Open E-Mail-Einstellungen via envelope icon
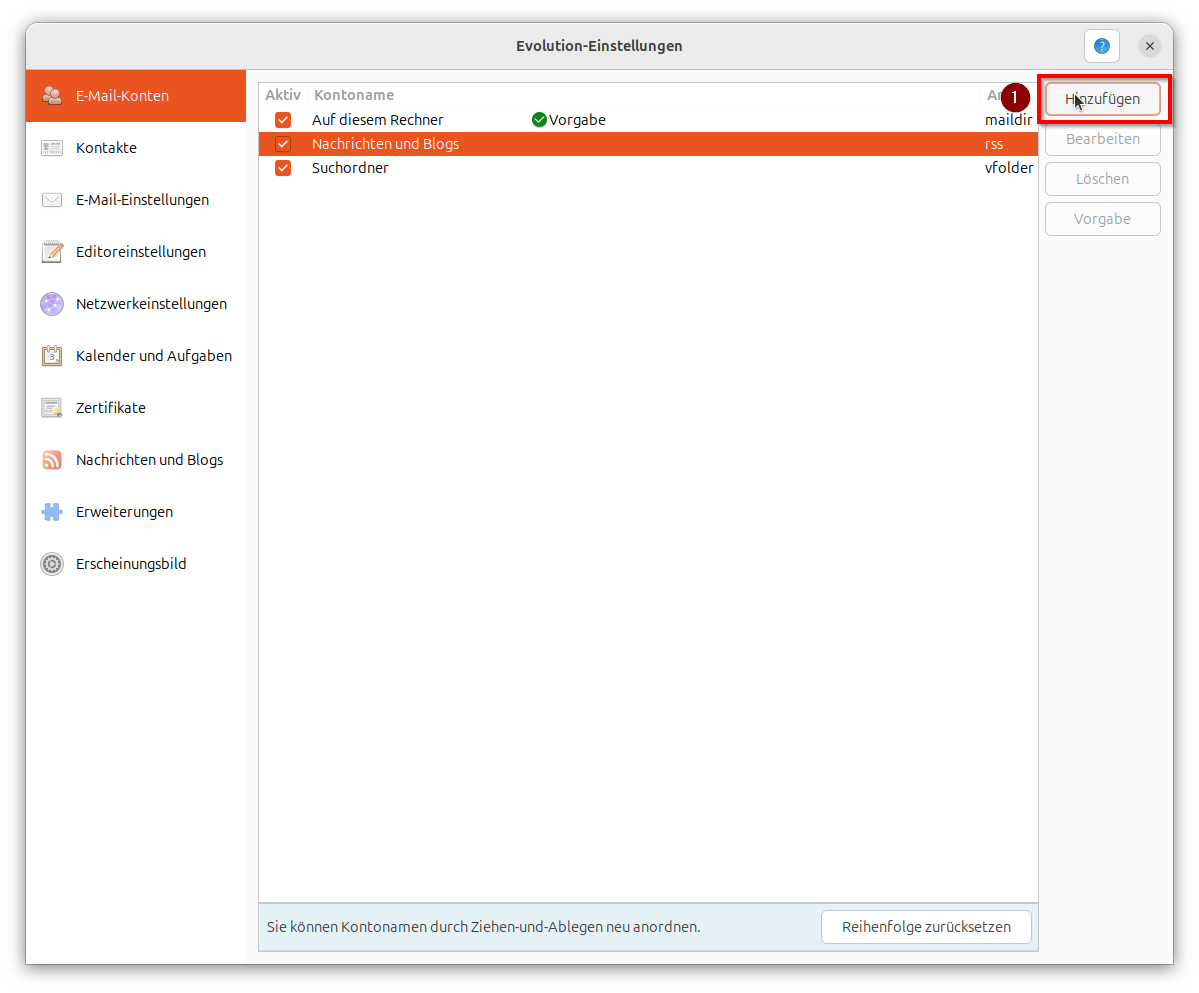Viewport: 1199px width, 993px height. (51, 199)
